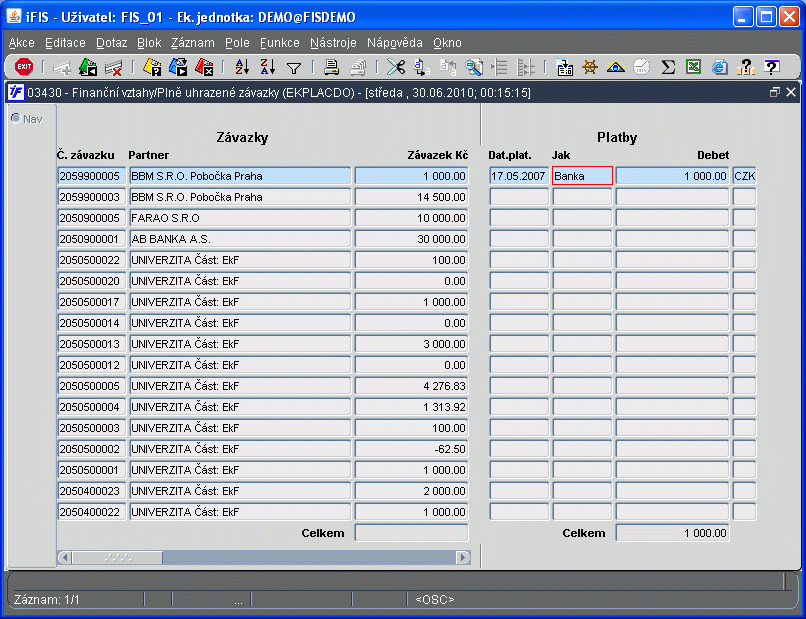Click závazek number 2050900001 field
Screen dimensions: 806x619
click(x=91, y=239)
